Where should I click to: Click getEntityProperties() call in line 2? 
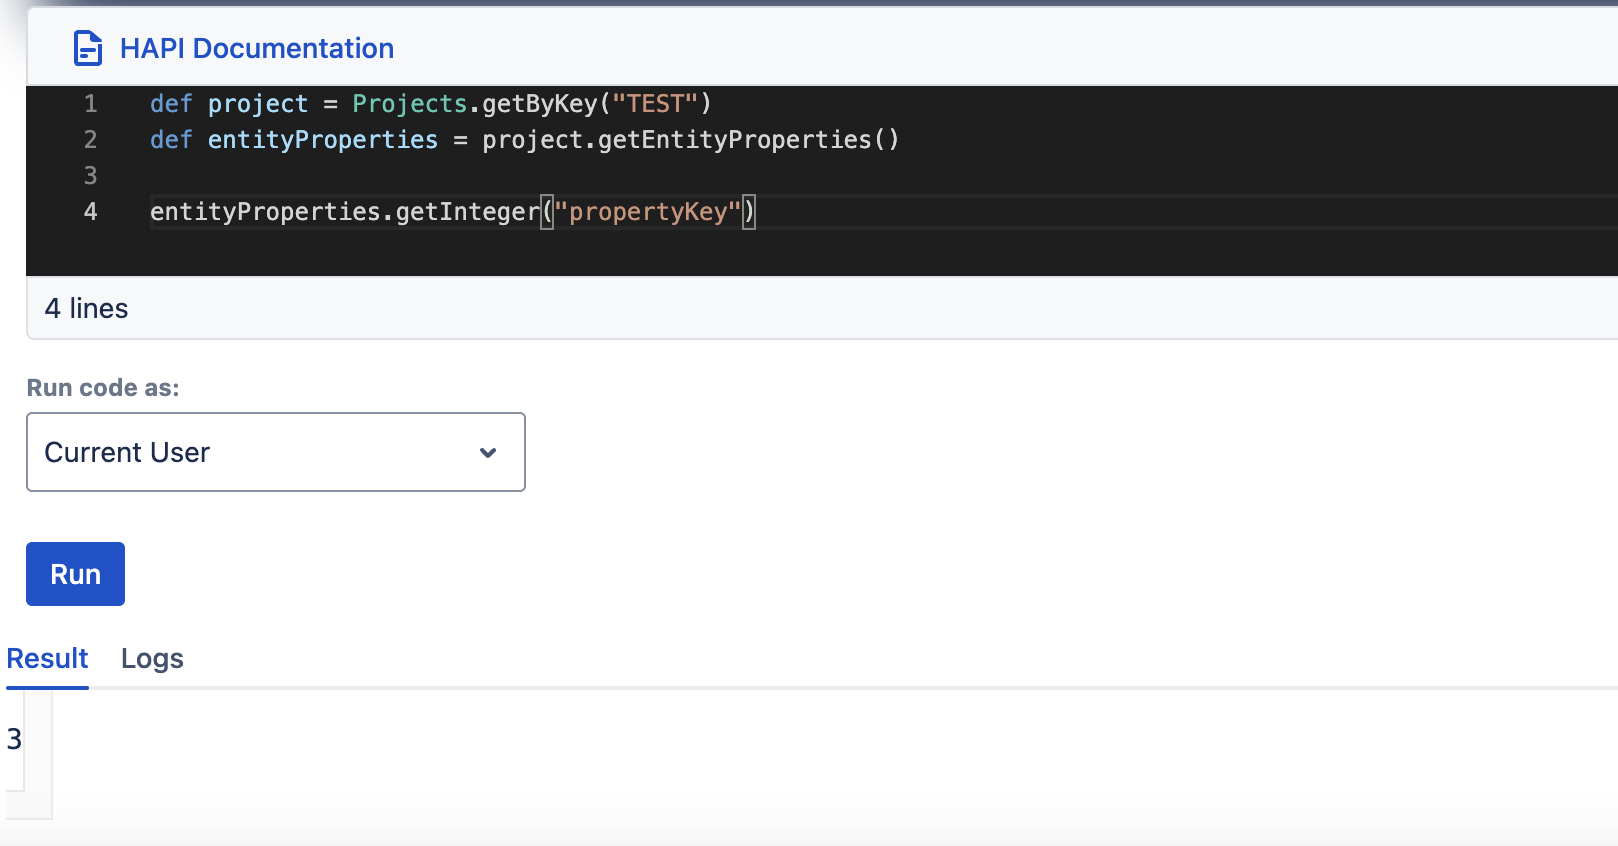tap(749, 140)
